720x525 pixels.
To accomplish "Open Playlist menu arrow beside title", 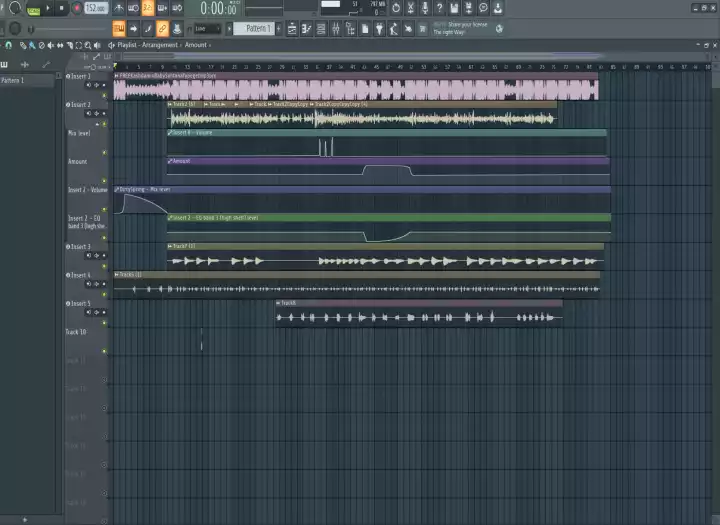I will 111,45.
